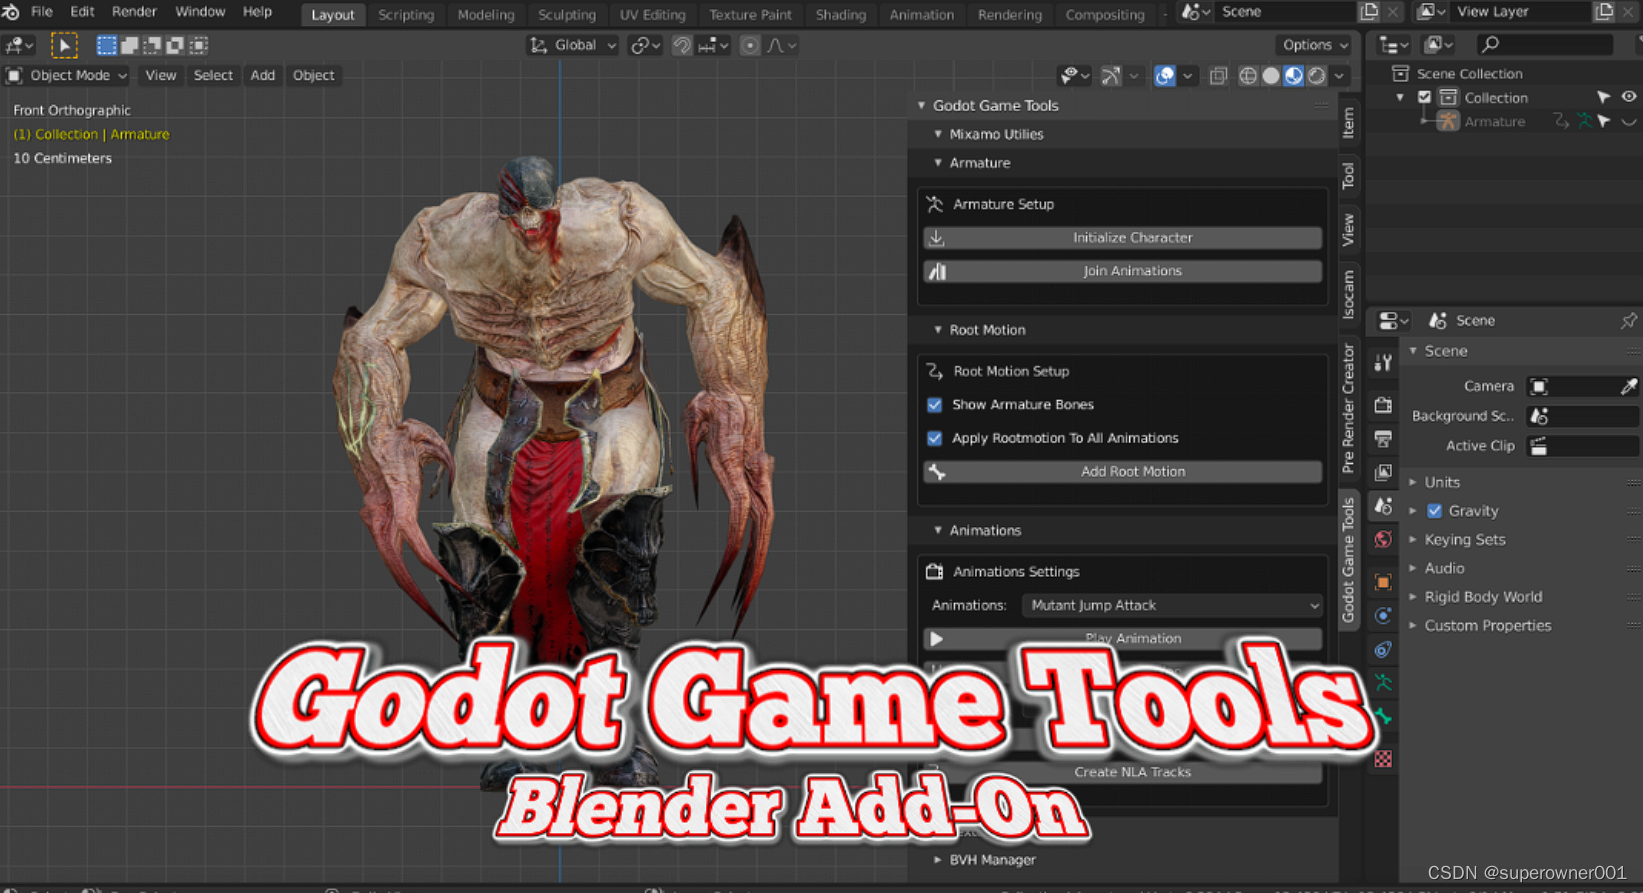Switch to material preview shading
This screenshot has width=1643, height=893.
[1294, 75]
